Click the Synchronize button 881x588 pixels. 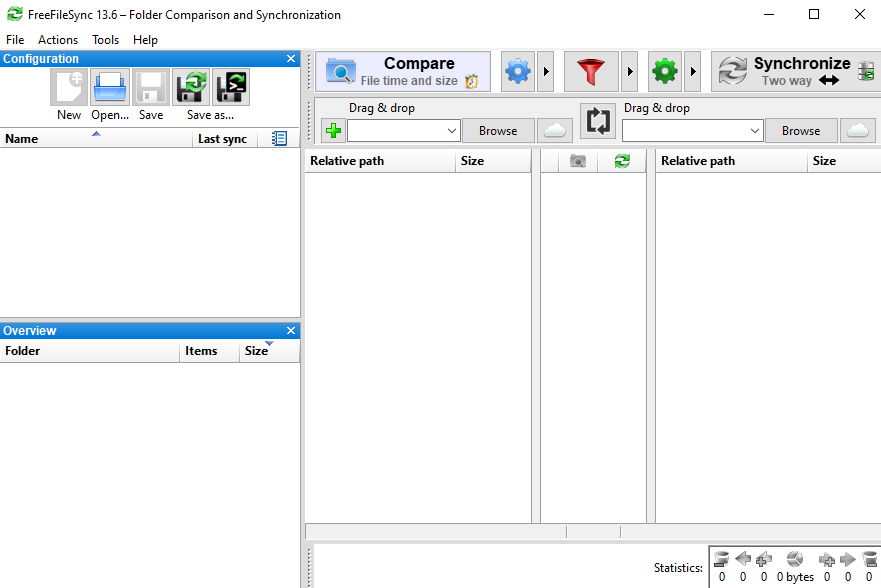click(x=796, y=71)
